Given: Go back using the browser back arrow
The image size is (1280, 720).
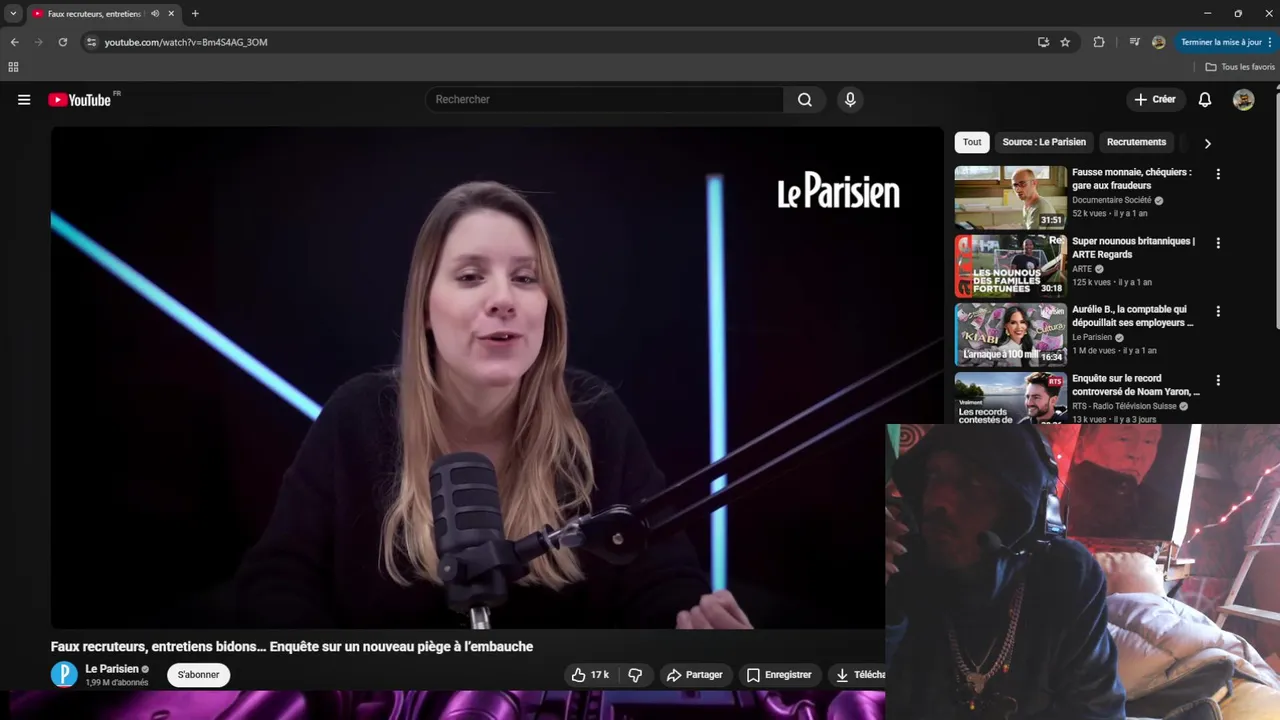Looking at the screenshot, I should tap(14, 42).
